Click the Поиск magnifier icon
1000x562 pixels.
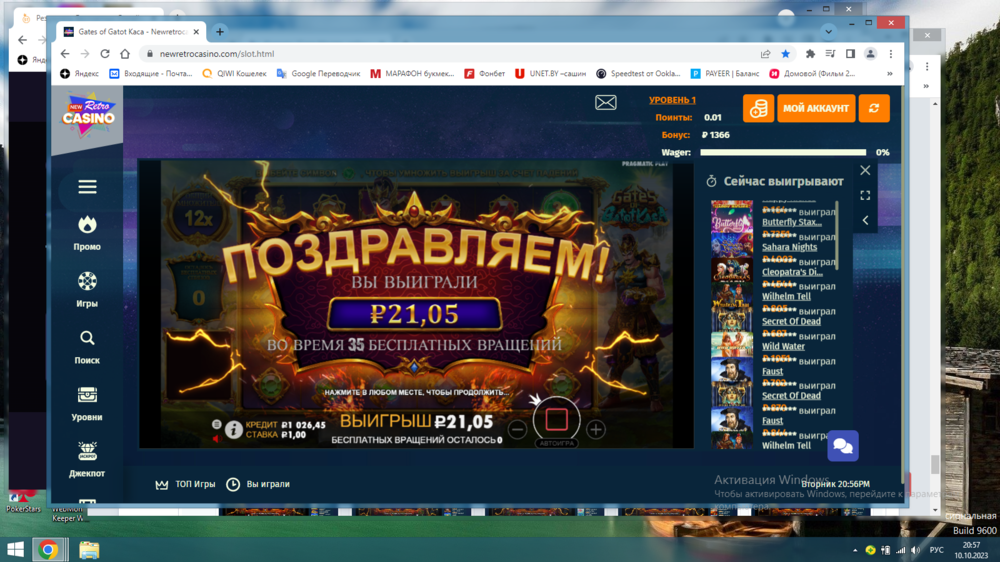coord(87,339)
